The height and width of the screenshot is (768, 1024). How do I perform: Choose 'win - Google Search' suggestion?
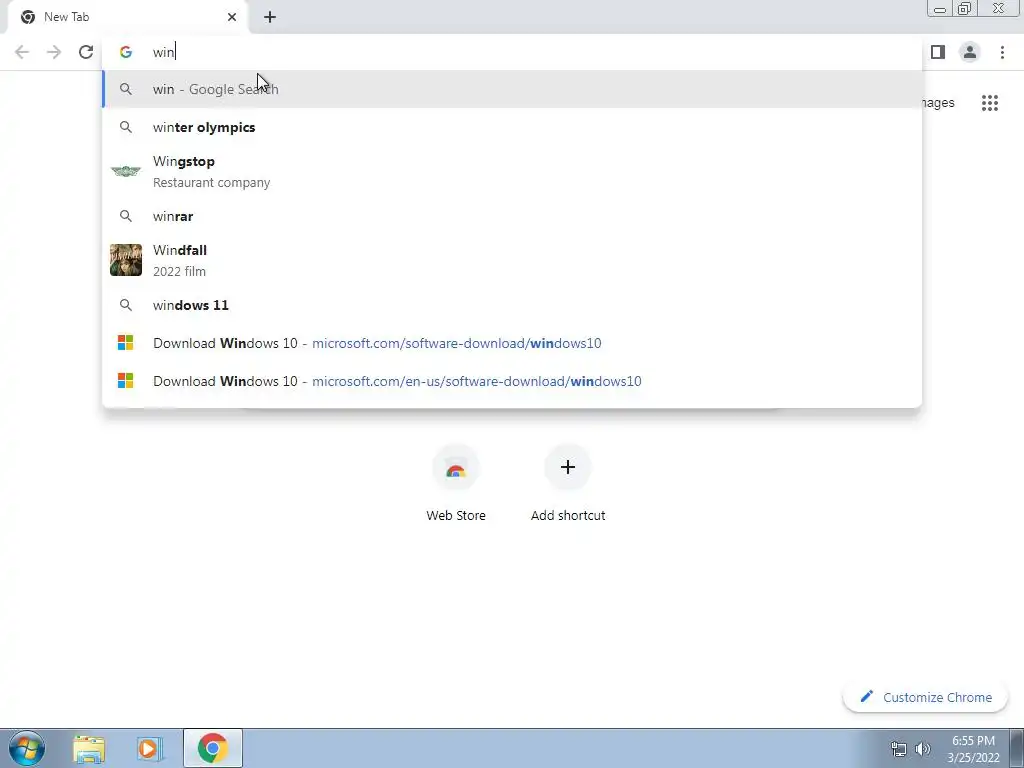[x=512, y=89]
